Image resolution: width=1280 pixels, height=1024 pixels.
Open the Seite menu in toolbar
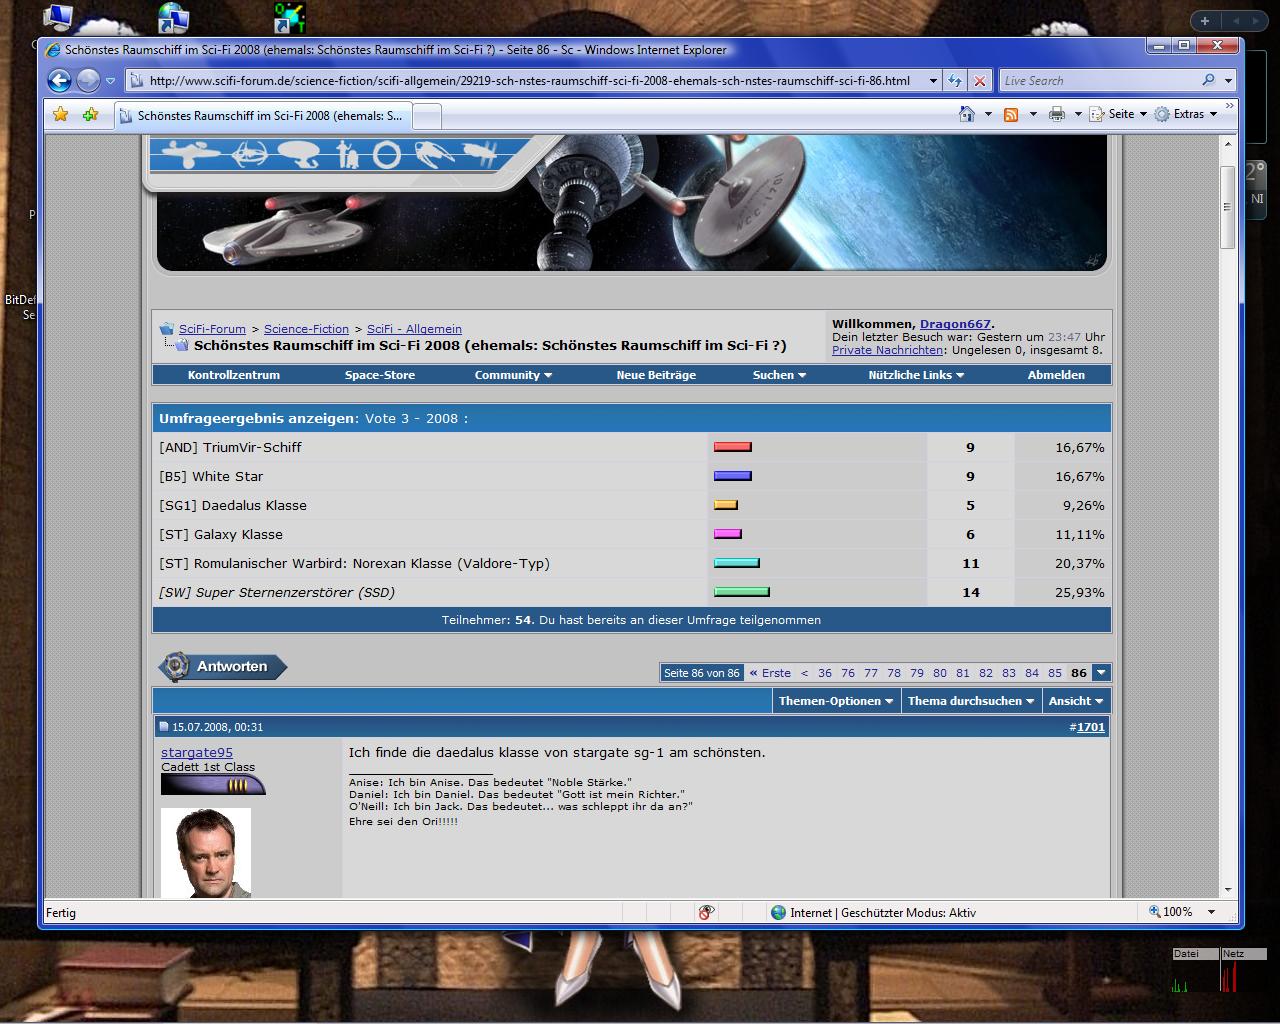click(x=1119, y=114)
